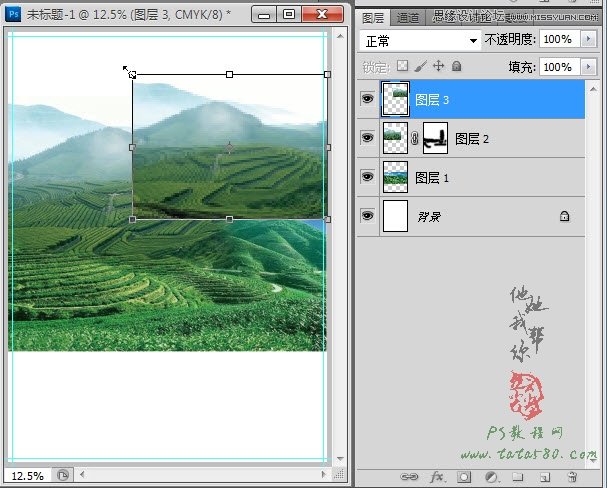Create a new layer icon
This screenshot has height=488, width=607.
click(x=545, y=477)
